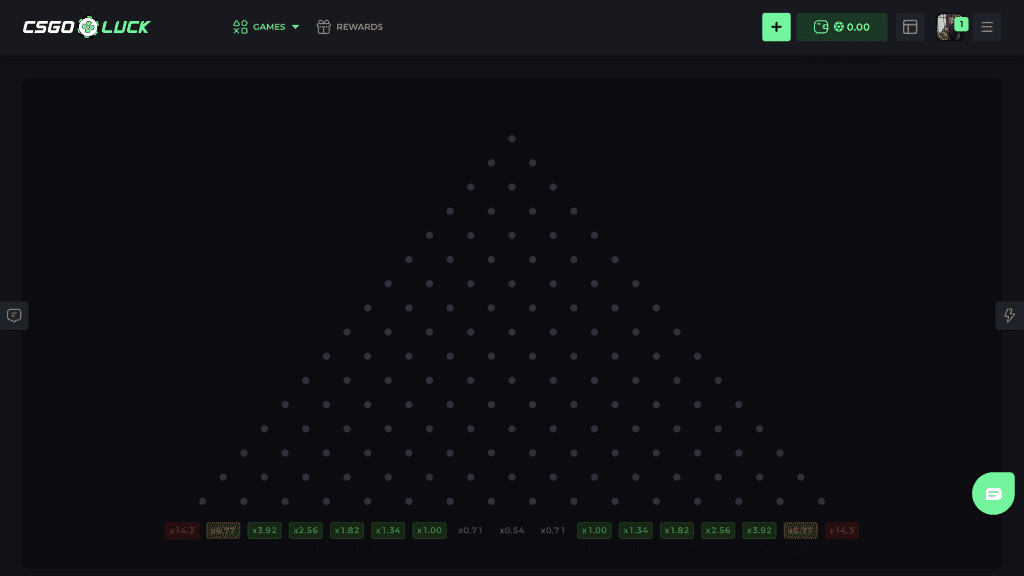Click the CSGOLUCK logo to go home

click(86, 27)
